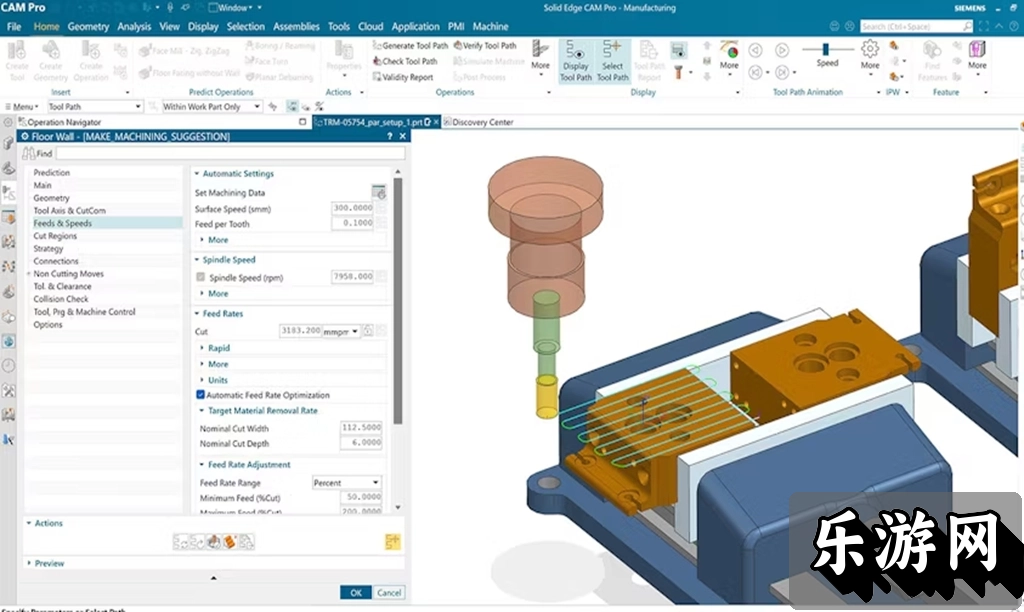The height and width of the screenshot is (612, 1024).
Task: Click the Minimum Feed (%Cut) field
Action: coord(361,496)
